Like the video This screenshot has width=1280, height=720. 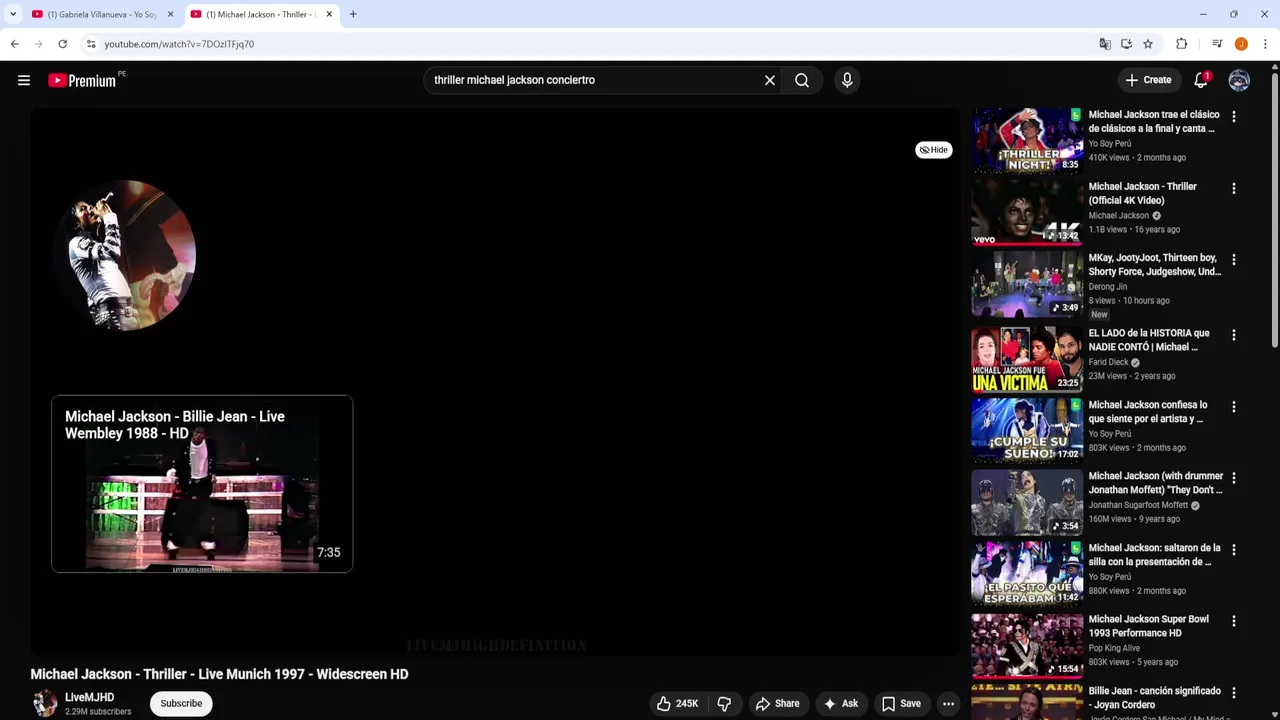coord(677,704)
